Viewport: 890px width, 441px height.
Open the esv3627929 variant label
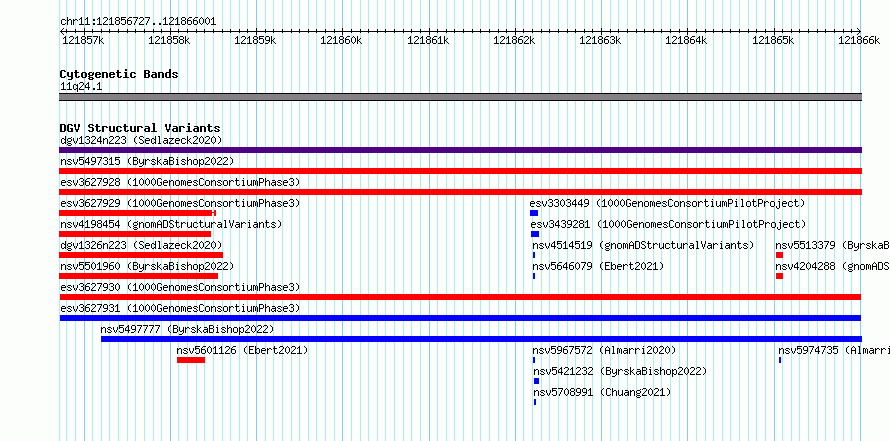point(180,203)
